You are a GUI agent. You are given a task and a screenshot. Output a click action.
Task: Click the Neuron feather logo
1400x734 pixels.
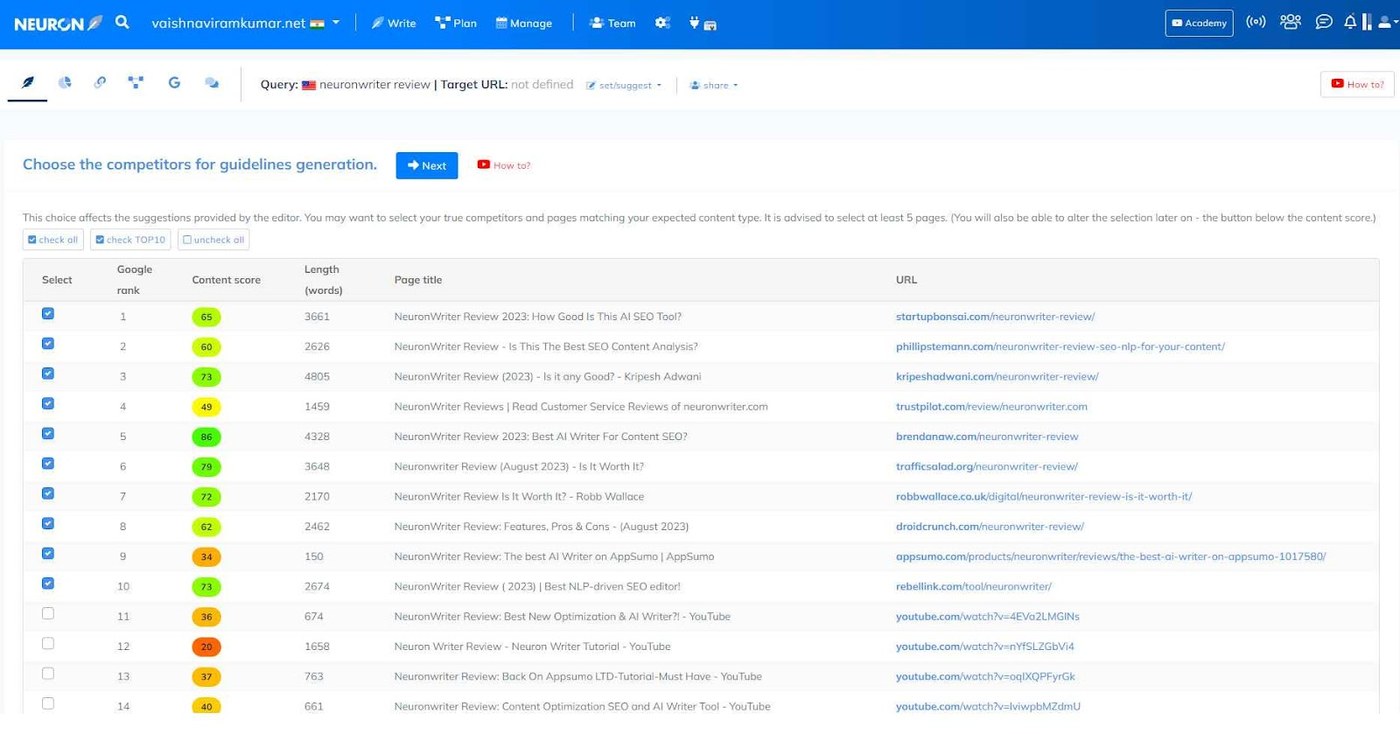point(58,23)
